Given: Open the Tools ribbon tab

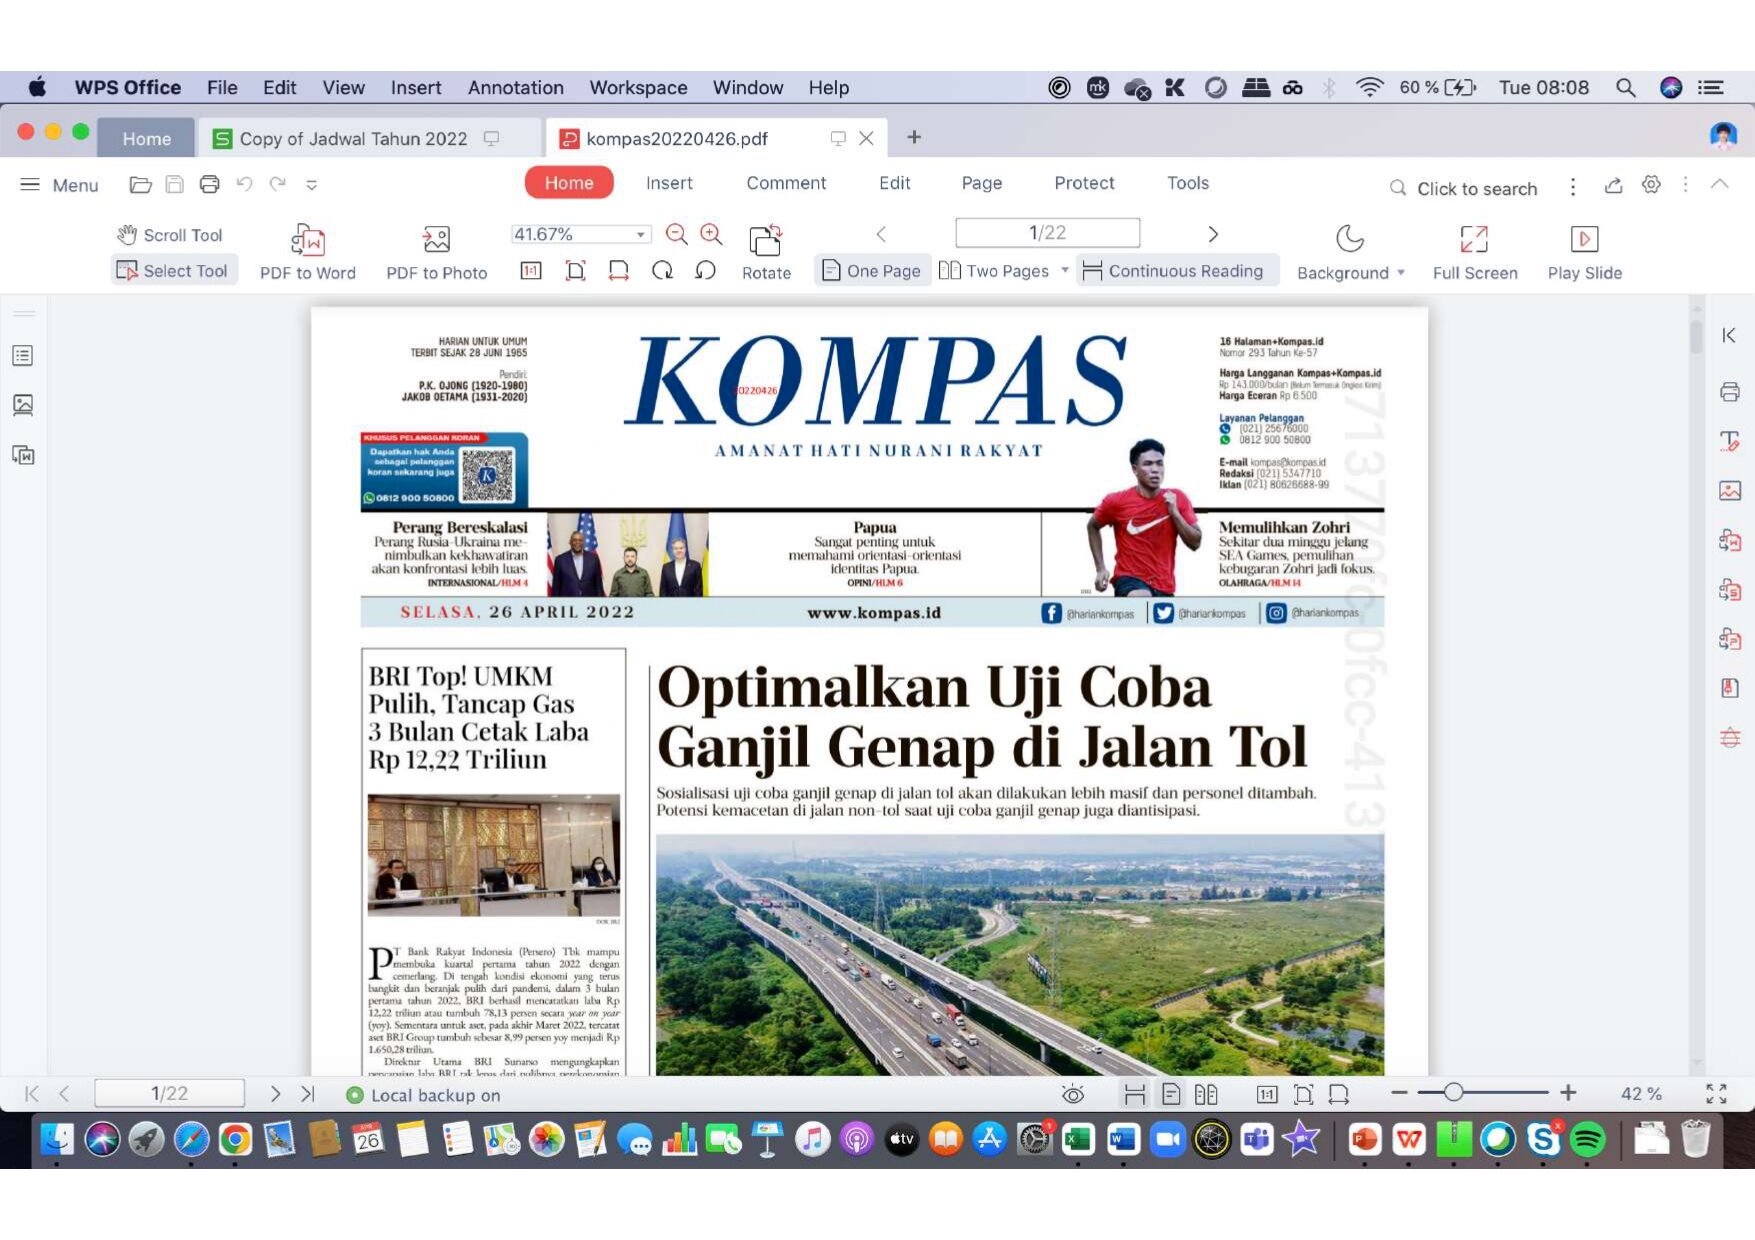Looking at the screenshot, I should (x=1188, y=183).
